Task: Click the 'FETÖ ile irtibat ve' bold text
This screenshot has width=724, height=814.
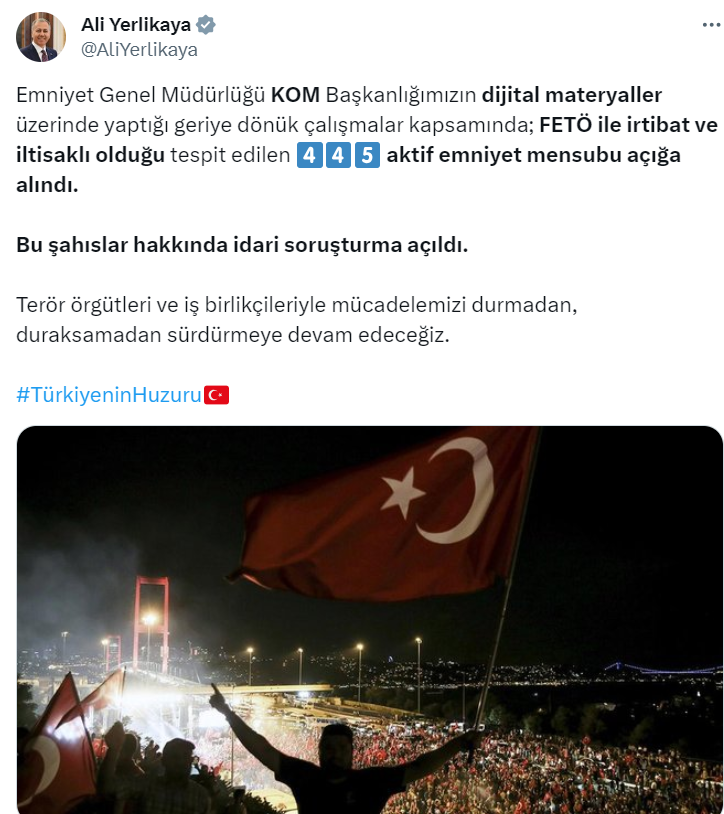Action: (629, 125)
